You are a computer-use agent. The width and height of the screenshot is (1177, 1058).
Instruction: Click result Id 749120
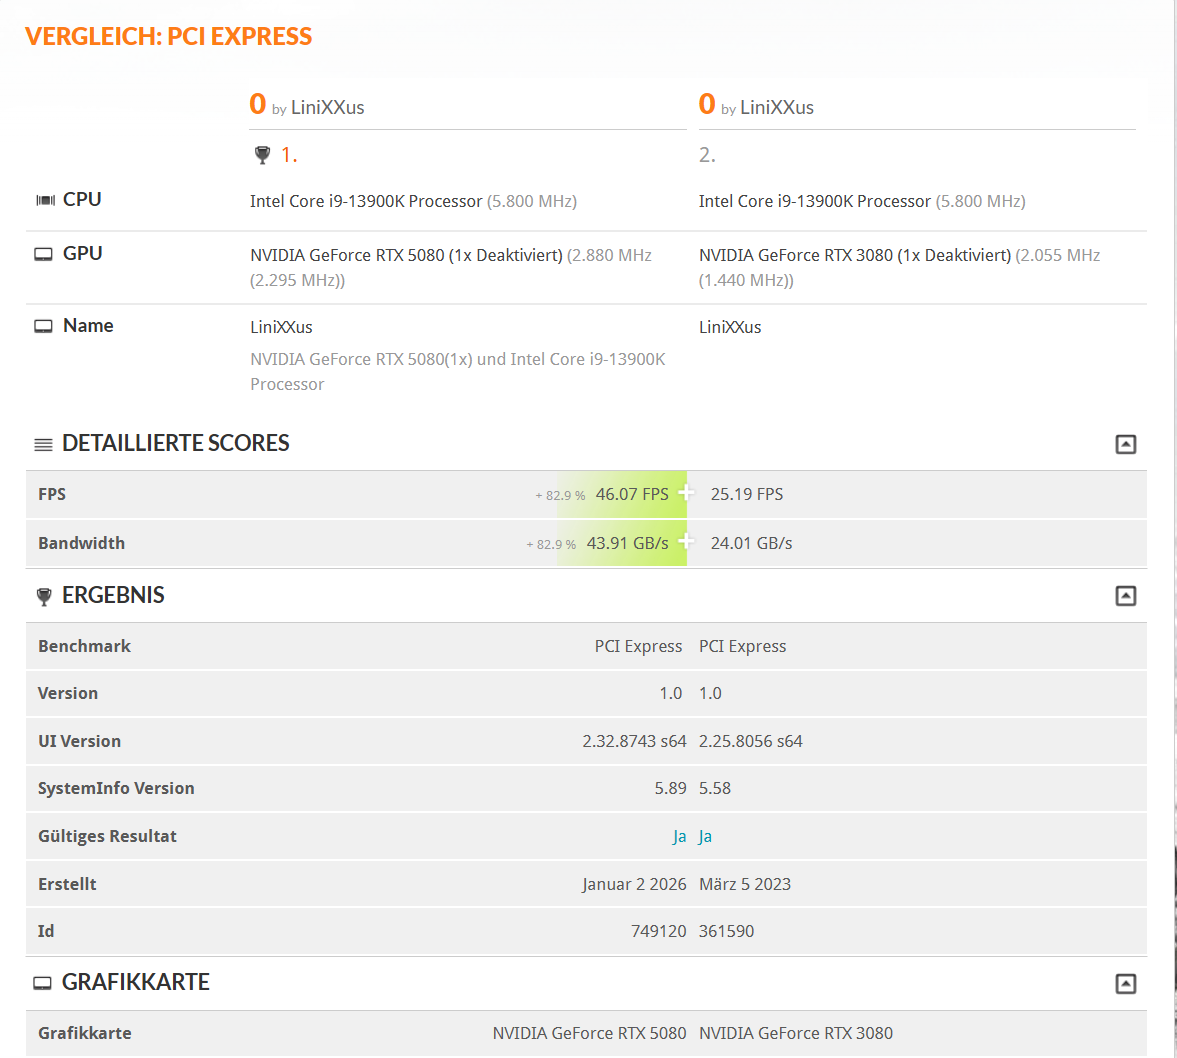658,931
